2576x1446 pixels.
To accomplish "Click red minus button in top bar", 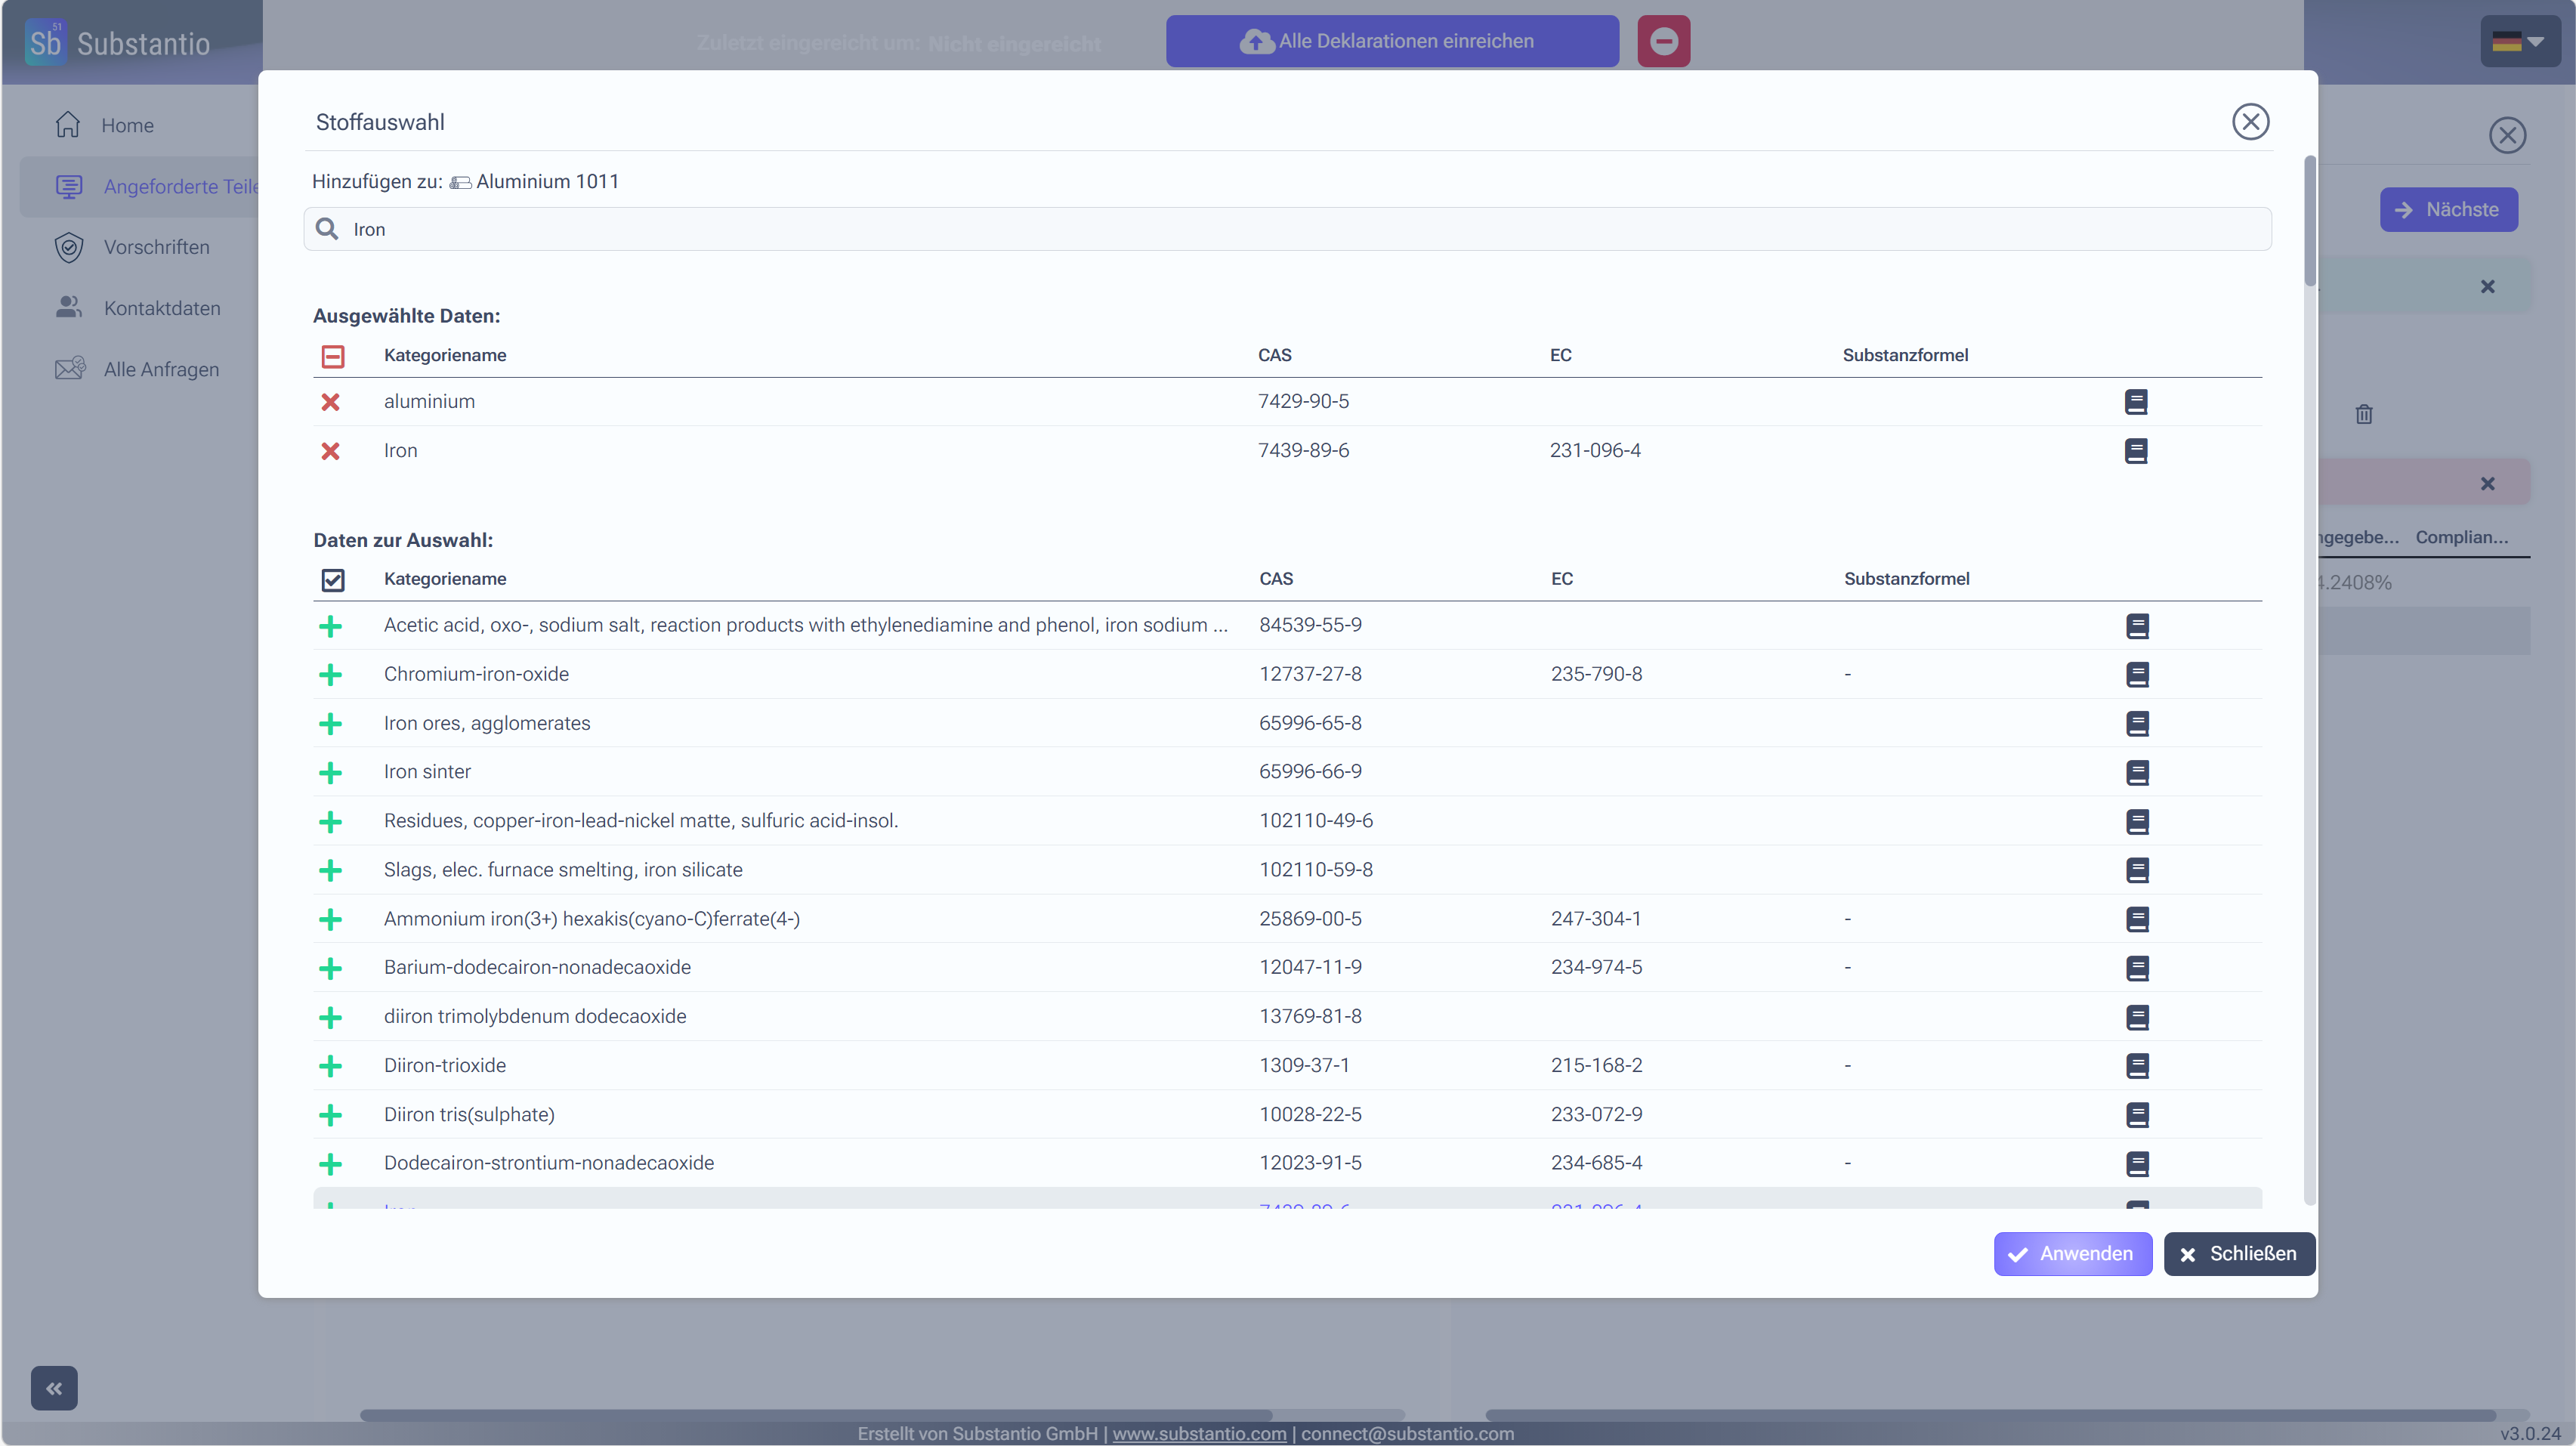I will (x=1663, y=41).
